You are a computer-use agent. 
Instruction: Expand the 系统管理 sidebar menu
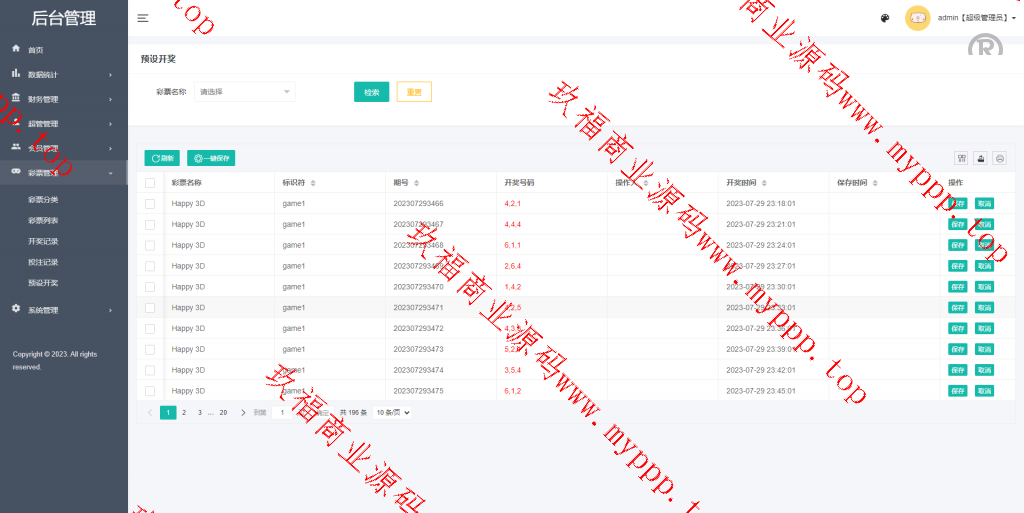click(x=64, y=310)
